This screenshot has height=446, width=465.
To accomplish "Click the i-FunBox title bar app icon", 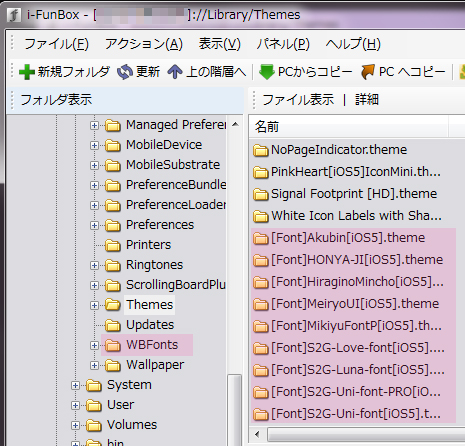I will click(14, 15).
